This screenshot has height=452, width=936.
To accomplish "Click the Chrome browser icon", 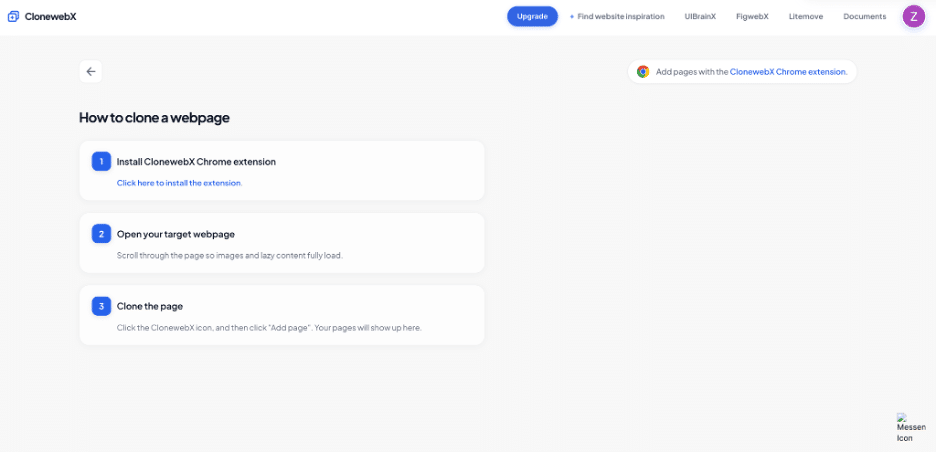I will coord(643,72).
